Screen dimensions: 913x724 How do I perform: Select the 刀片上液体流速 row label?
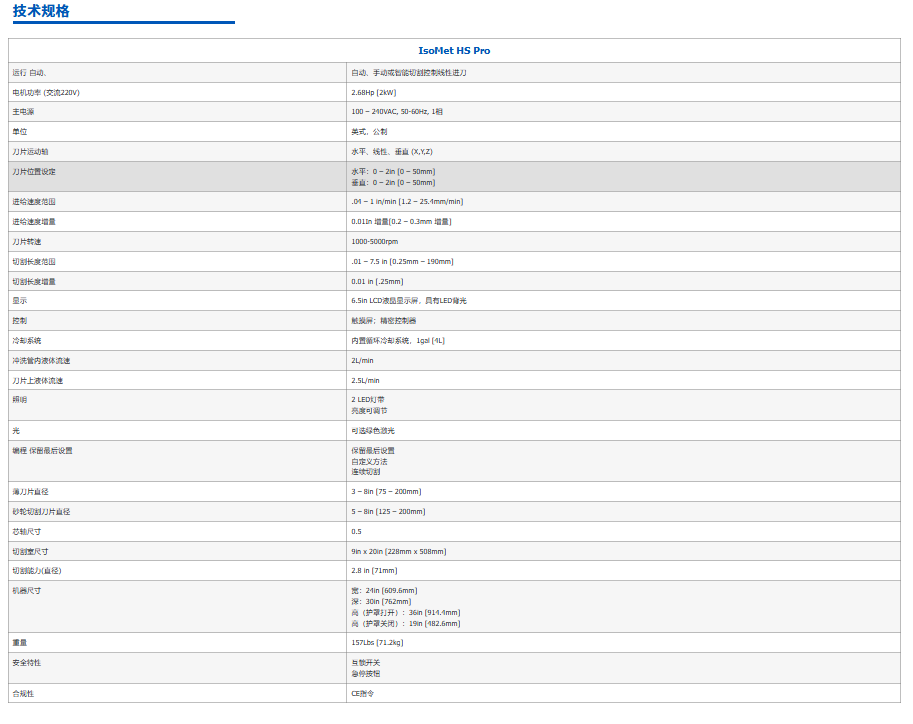pyautogui.click(x=38, y=381)
